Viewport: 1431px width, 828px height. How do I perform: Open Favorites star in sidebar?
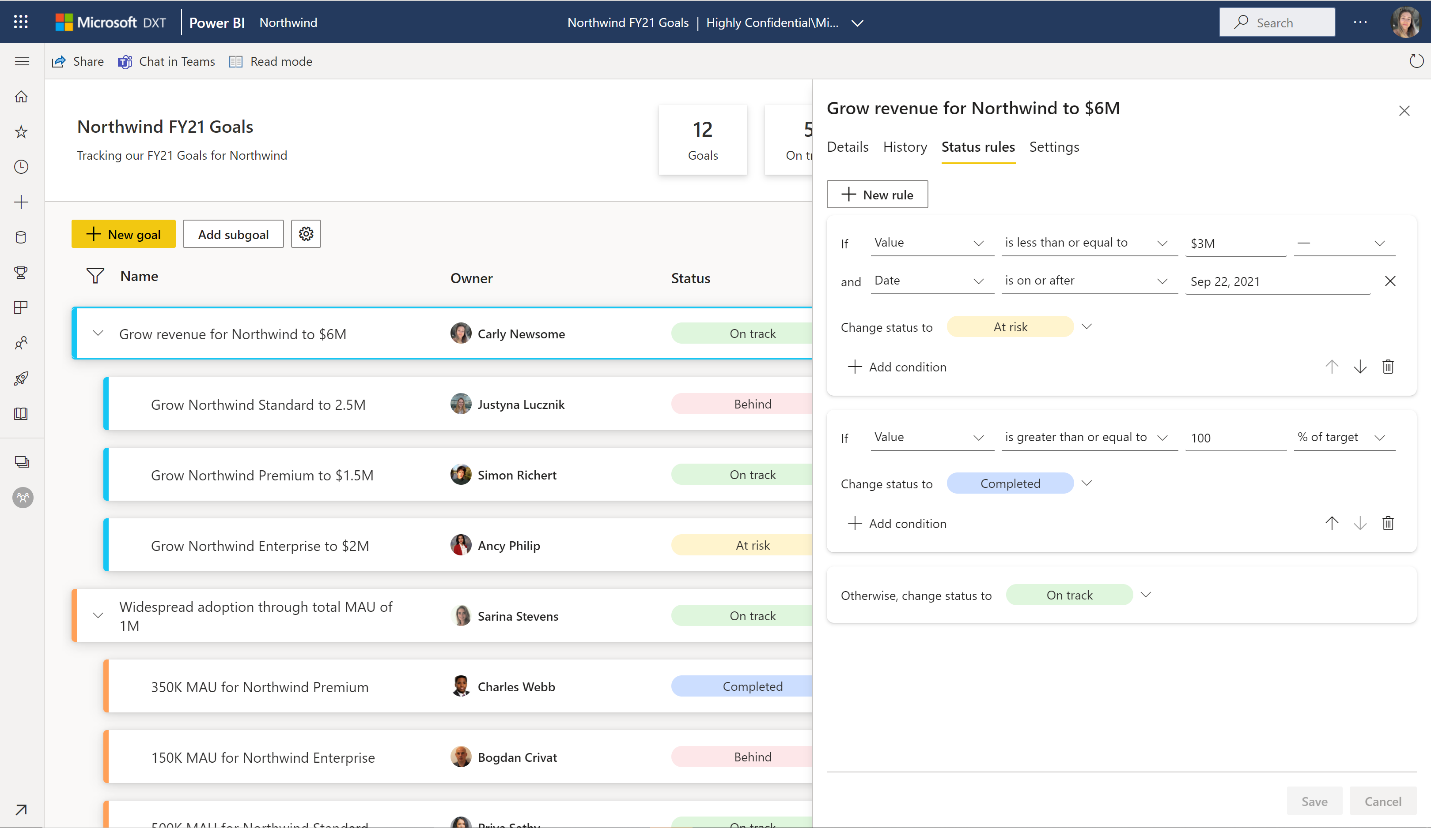pyautogui.click(x=21, y=132)
